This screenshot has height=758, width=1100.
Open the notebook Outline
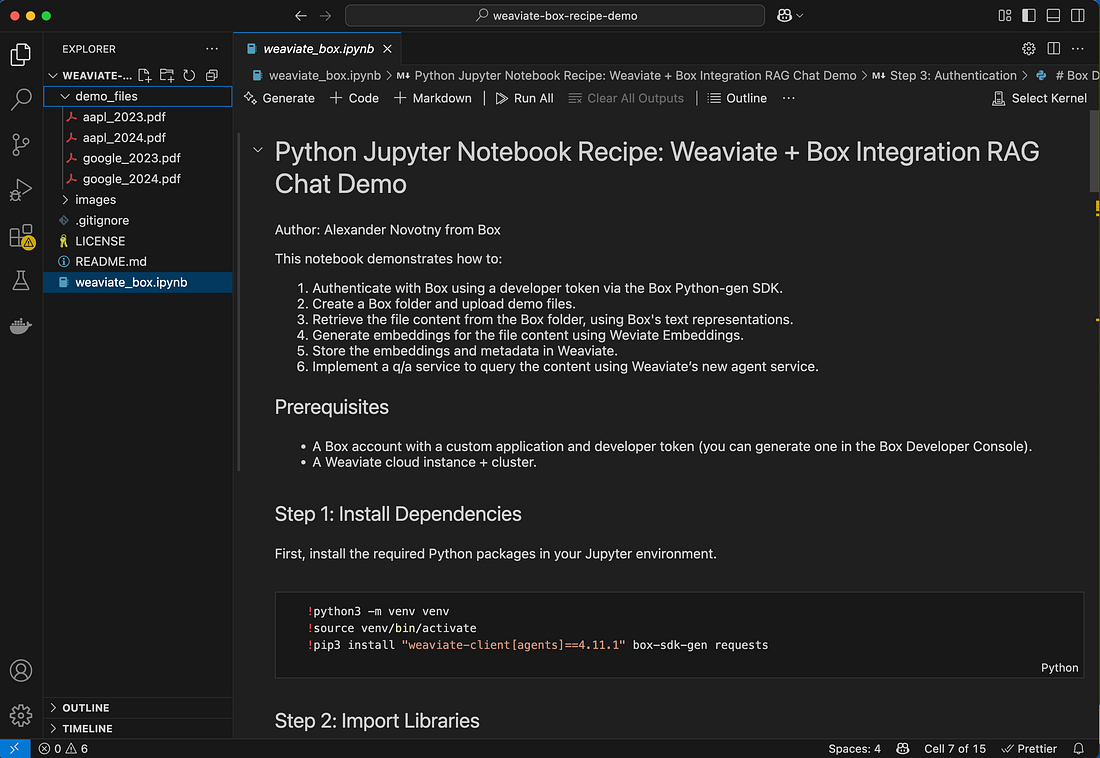tap(737, 98)
